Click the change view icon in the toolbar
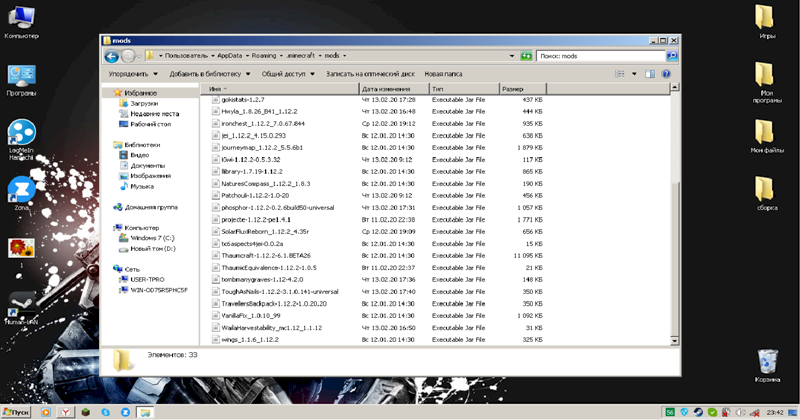 620,74
